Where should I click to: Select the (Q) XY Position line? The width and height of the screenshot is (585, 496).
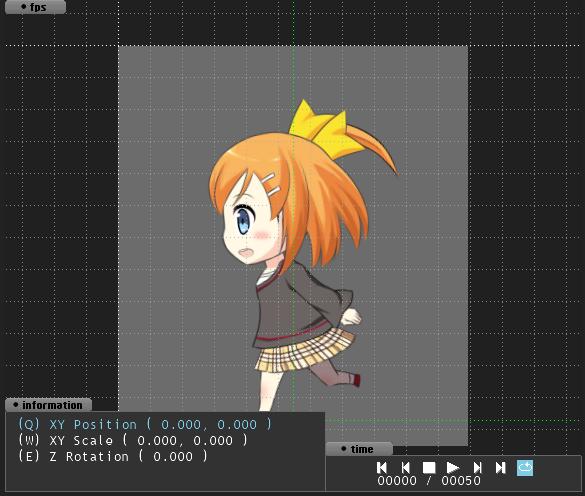pyautogui.click(x=145, y=424)
